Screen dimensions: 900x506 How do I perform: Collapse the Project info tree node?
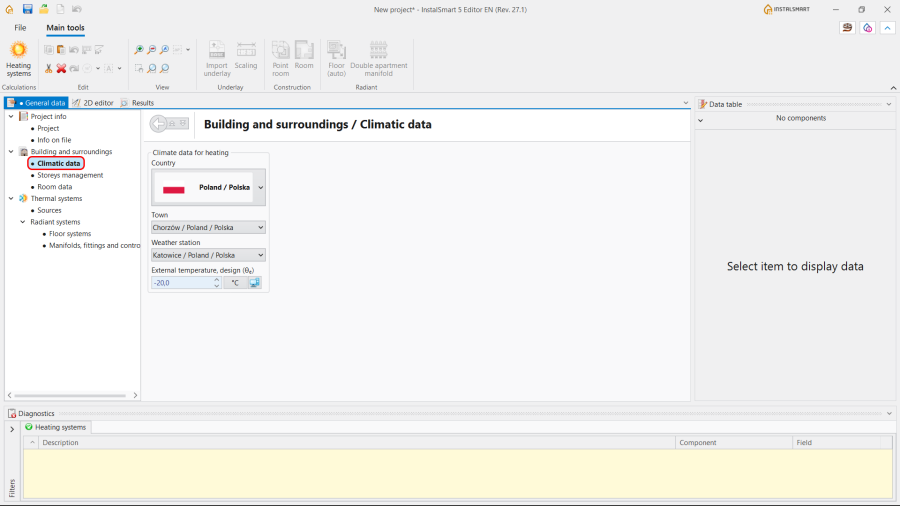click(x=11, y=116)
